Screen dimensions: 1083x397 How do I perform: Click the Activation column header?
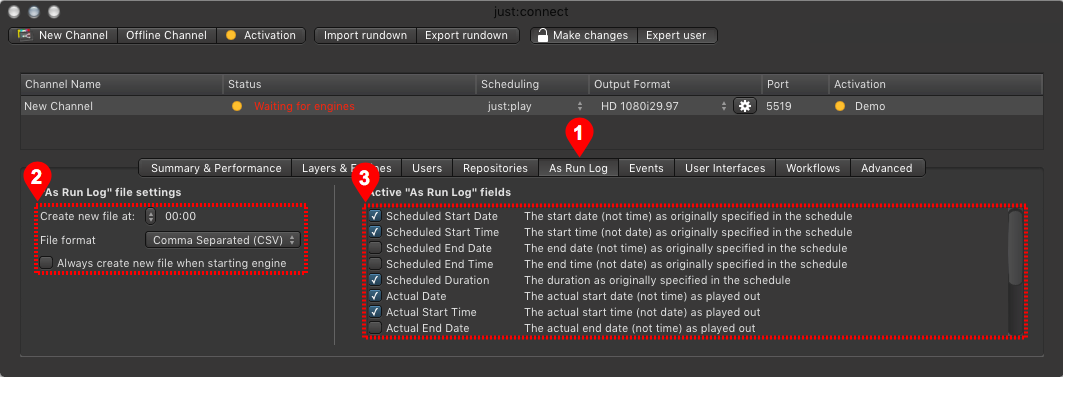(936, 84)
